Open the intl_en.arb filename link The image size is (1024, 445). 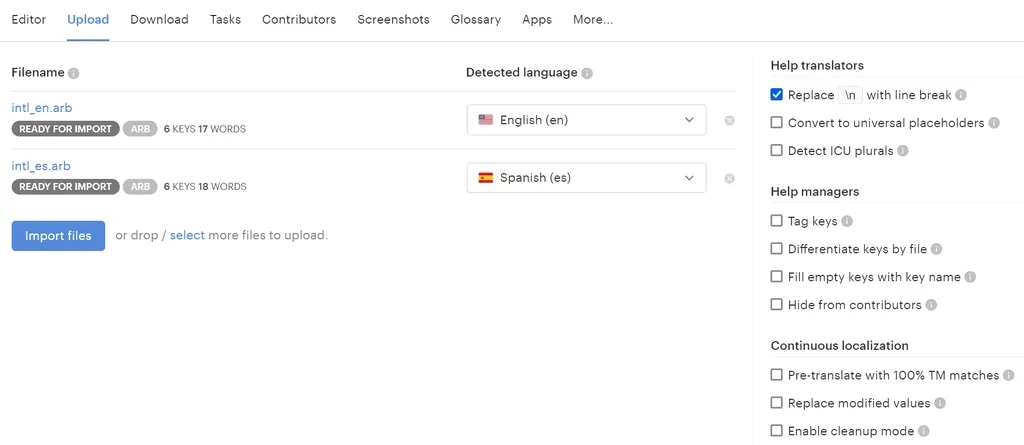tap(41, 108)
